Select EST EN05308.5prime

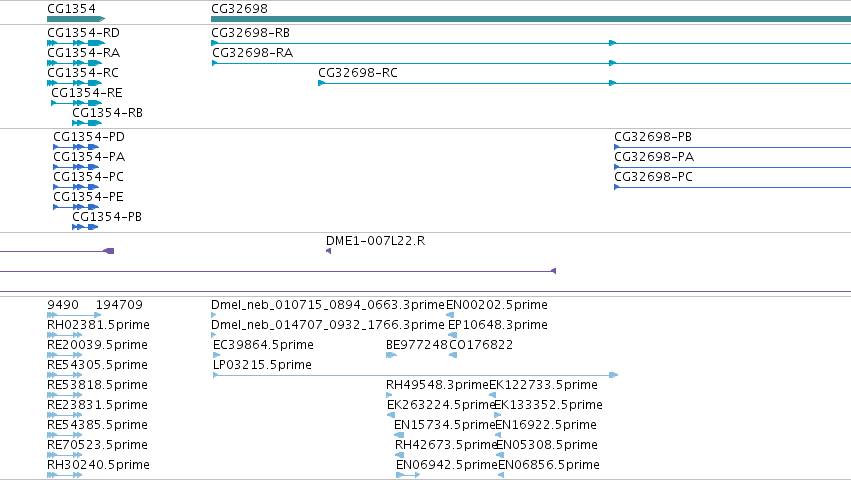tap(547, 445)
